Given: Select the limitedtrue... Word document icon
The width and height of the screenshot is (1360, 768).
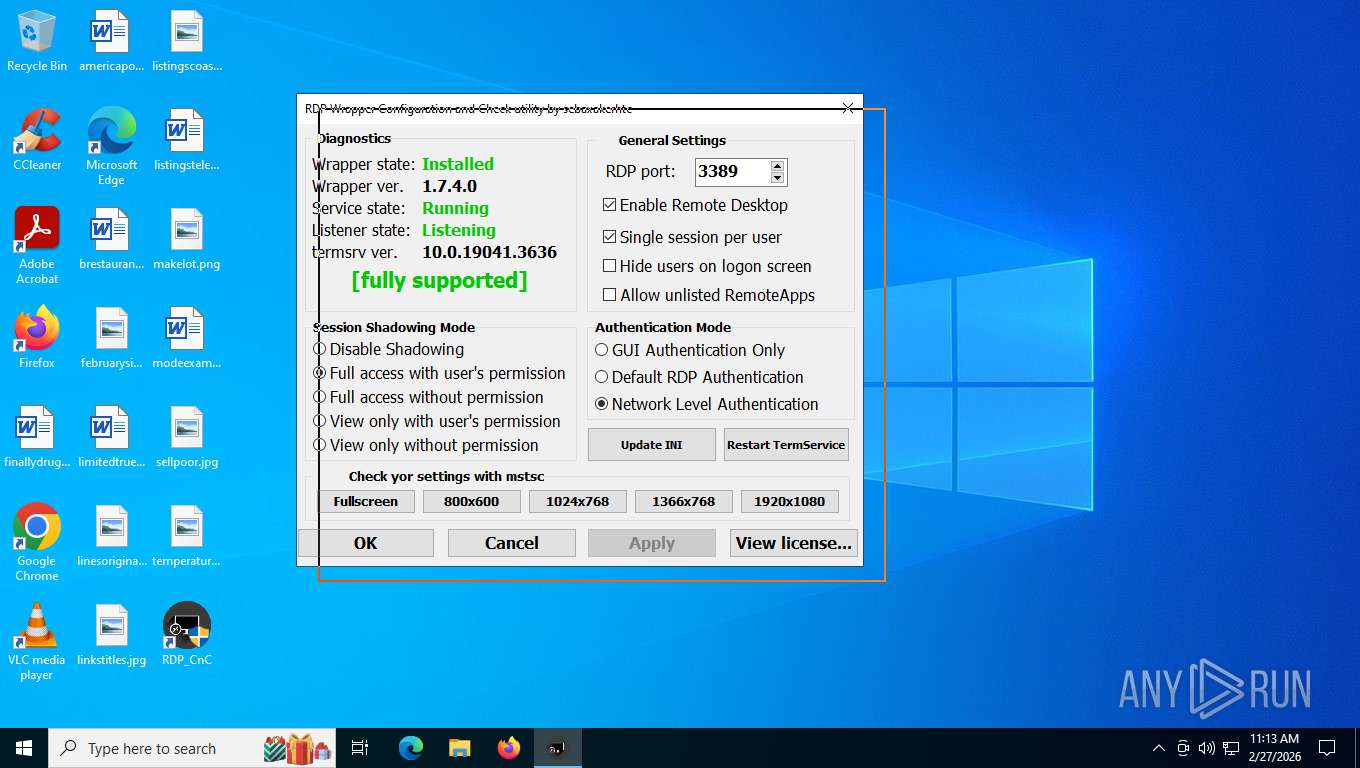Looking at the screenshot, I should 111,437.
